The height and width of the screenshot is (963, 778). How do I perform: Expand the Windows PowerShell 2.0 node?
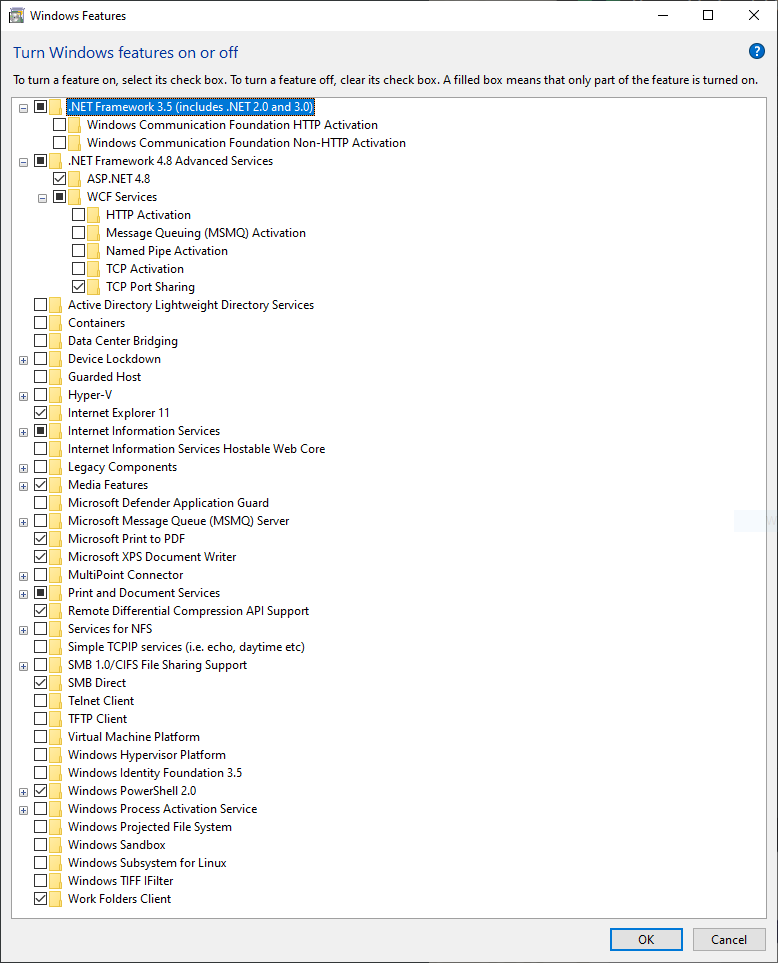pos(23,792)
